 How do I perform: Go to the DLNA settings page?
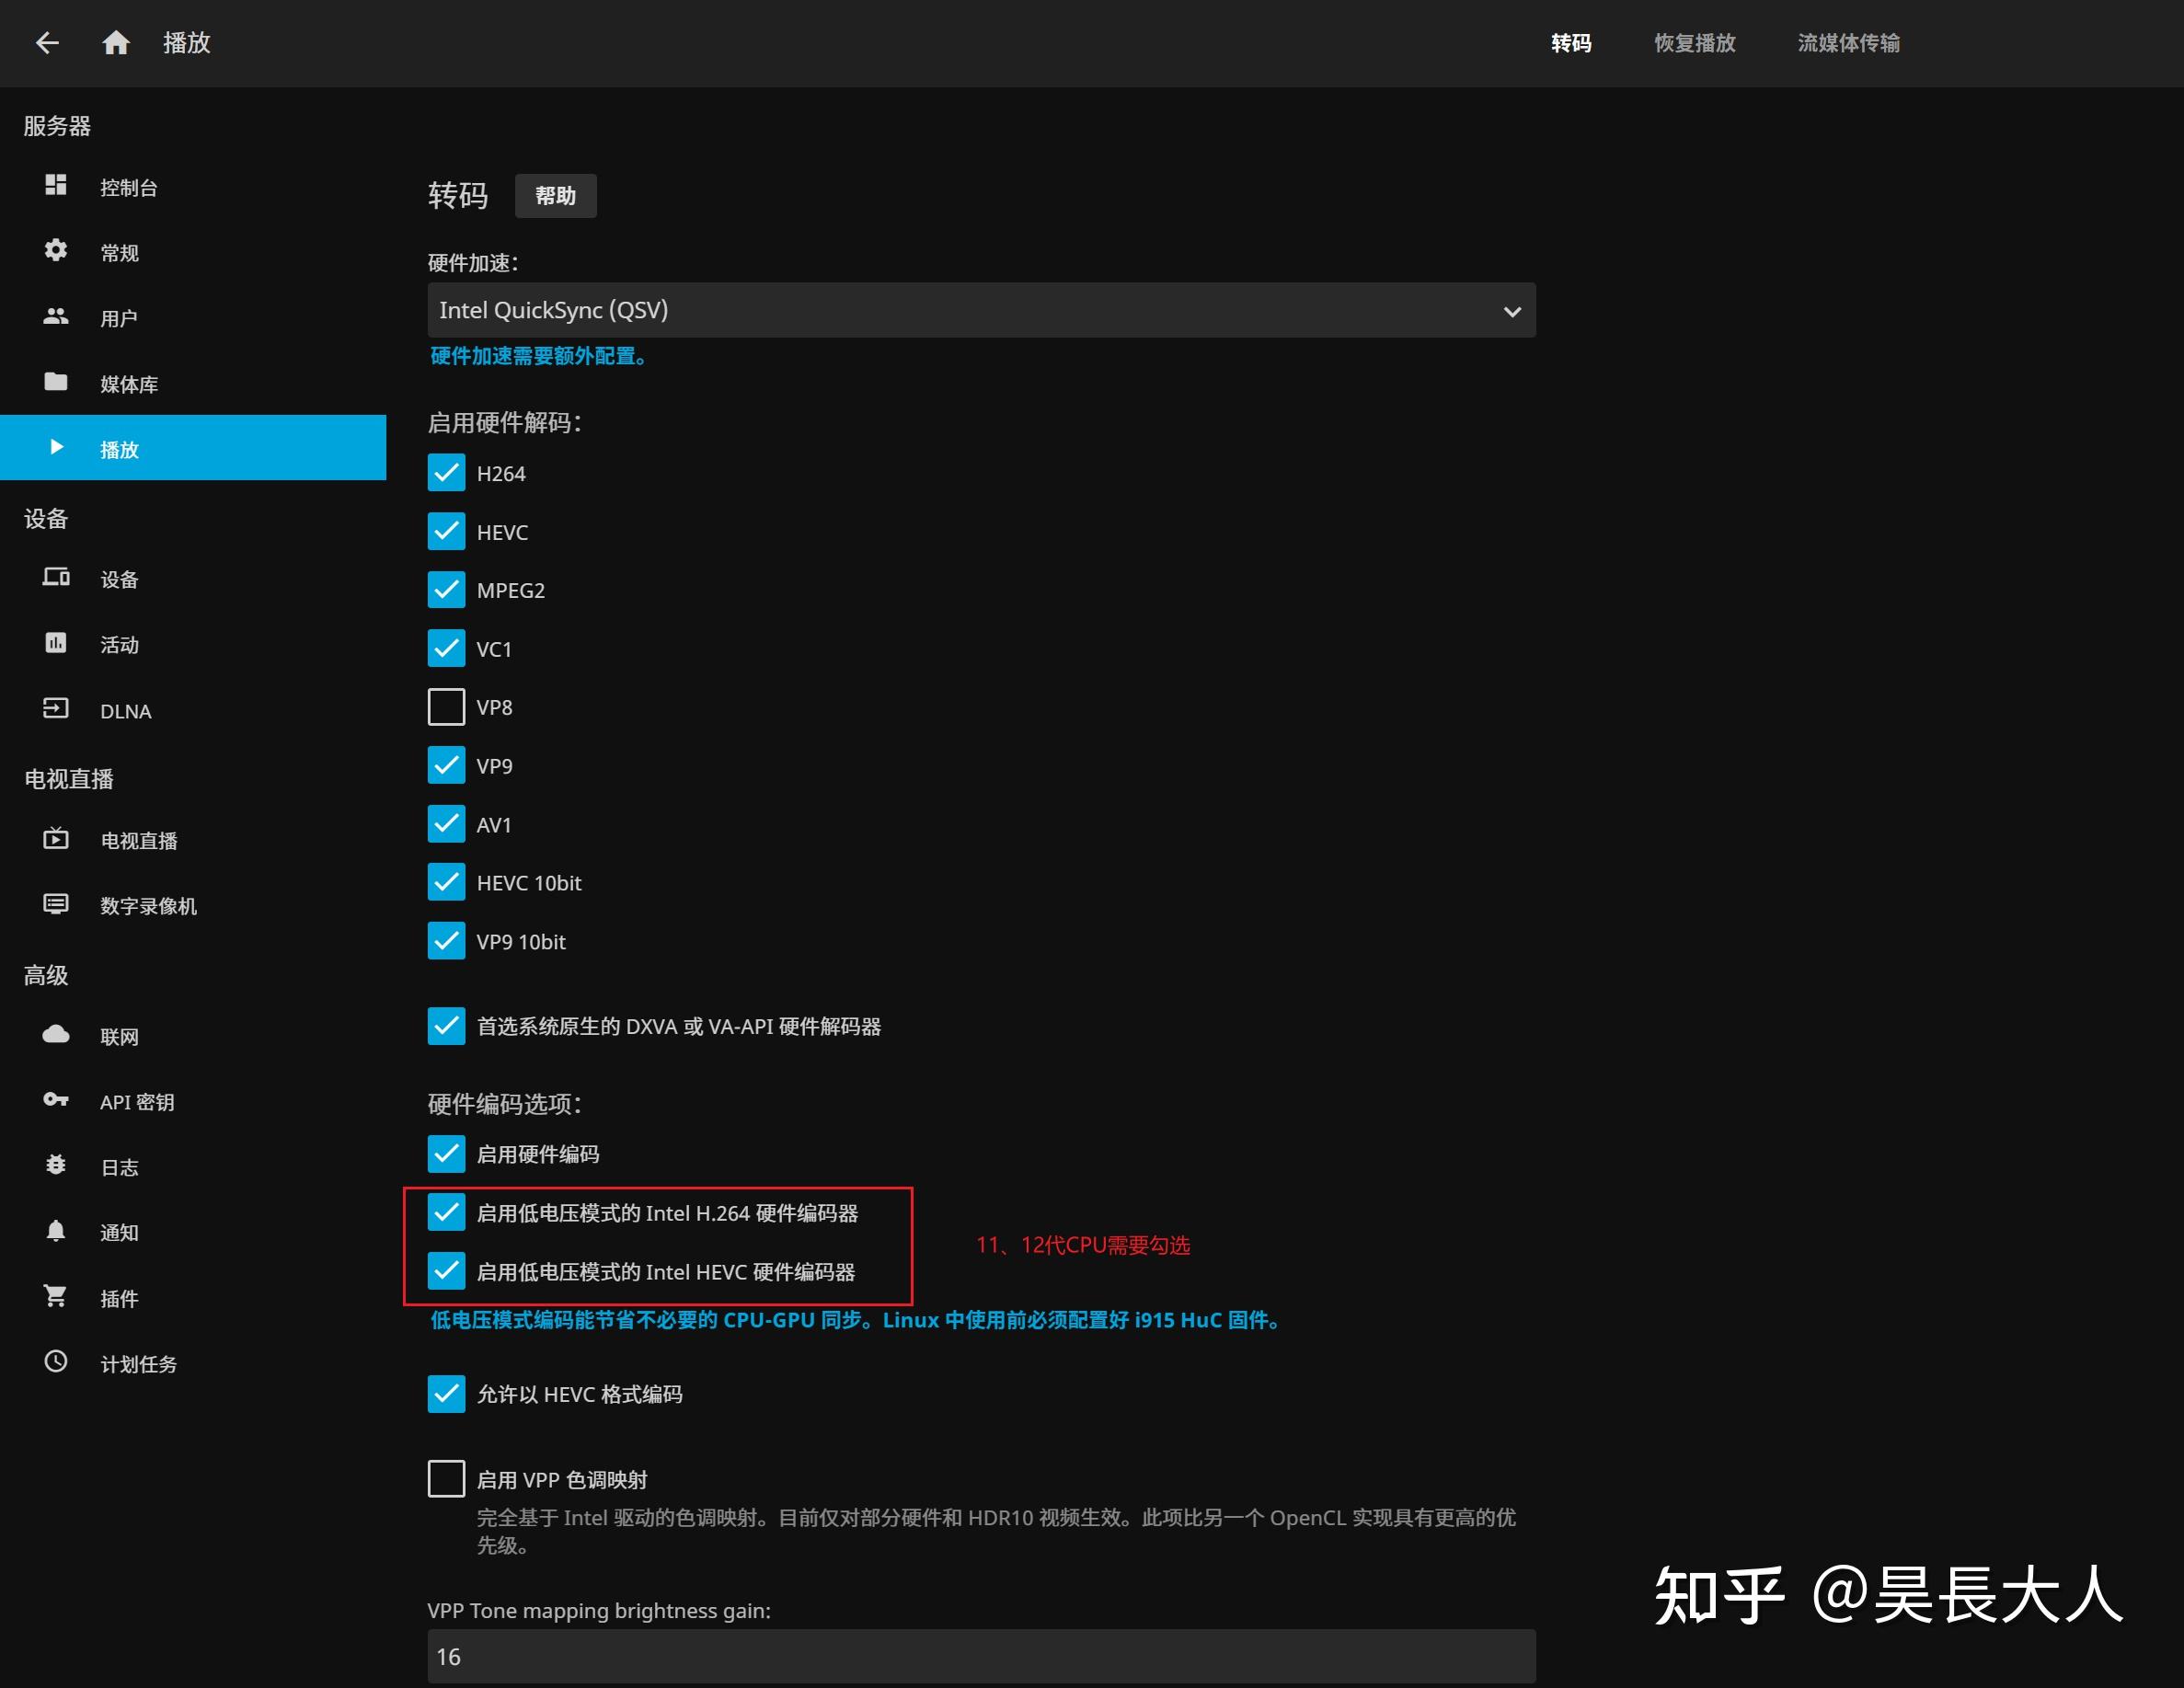[x=126, y=710]
